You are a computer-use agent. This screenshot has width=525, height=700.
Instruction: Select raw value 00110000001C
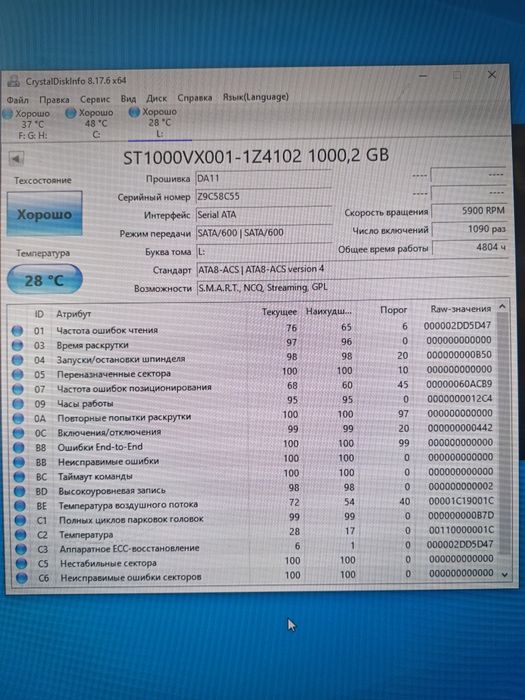tap(462, 530)
